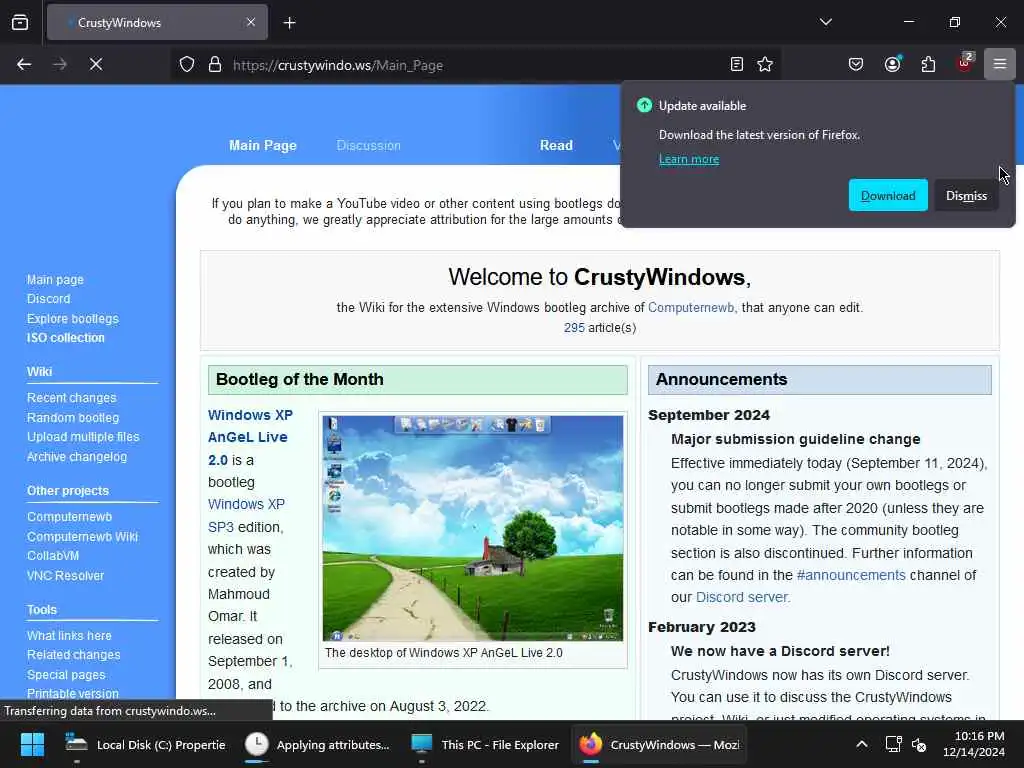
Task: Open ISO collection sidebar link
Action: coord(65,338)
